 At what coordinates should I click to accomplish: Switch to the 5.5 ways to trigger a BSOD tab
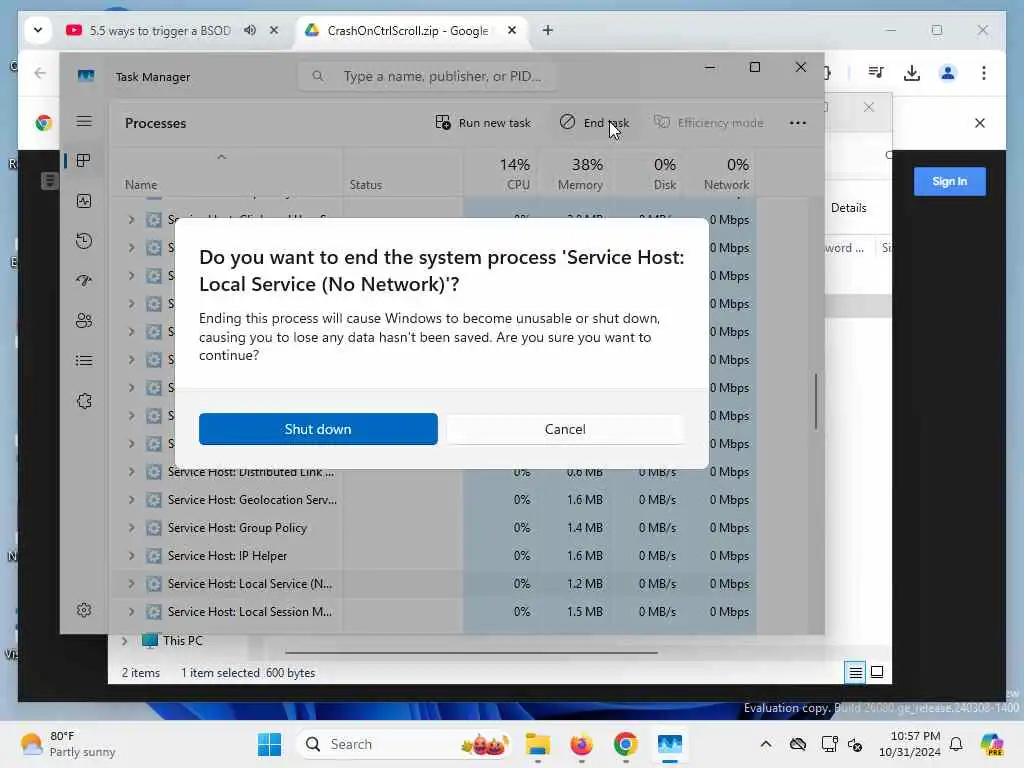pos(160,31)
